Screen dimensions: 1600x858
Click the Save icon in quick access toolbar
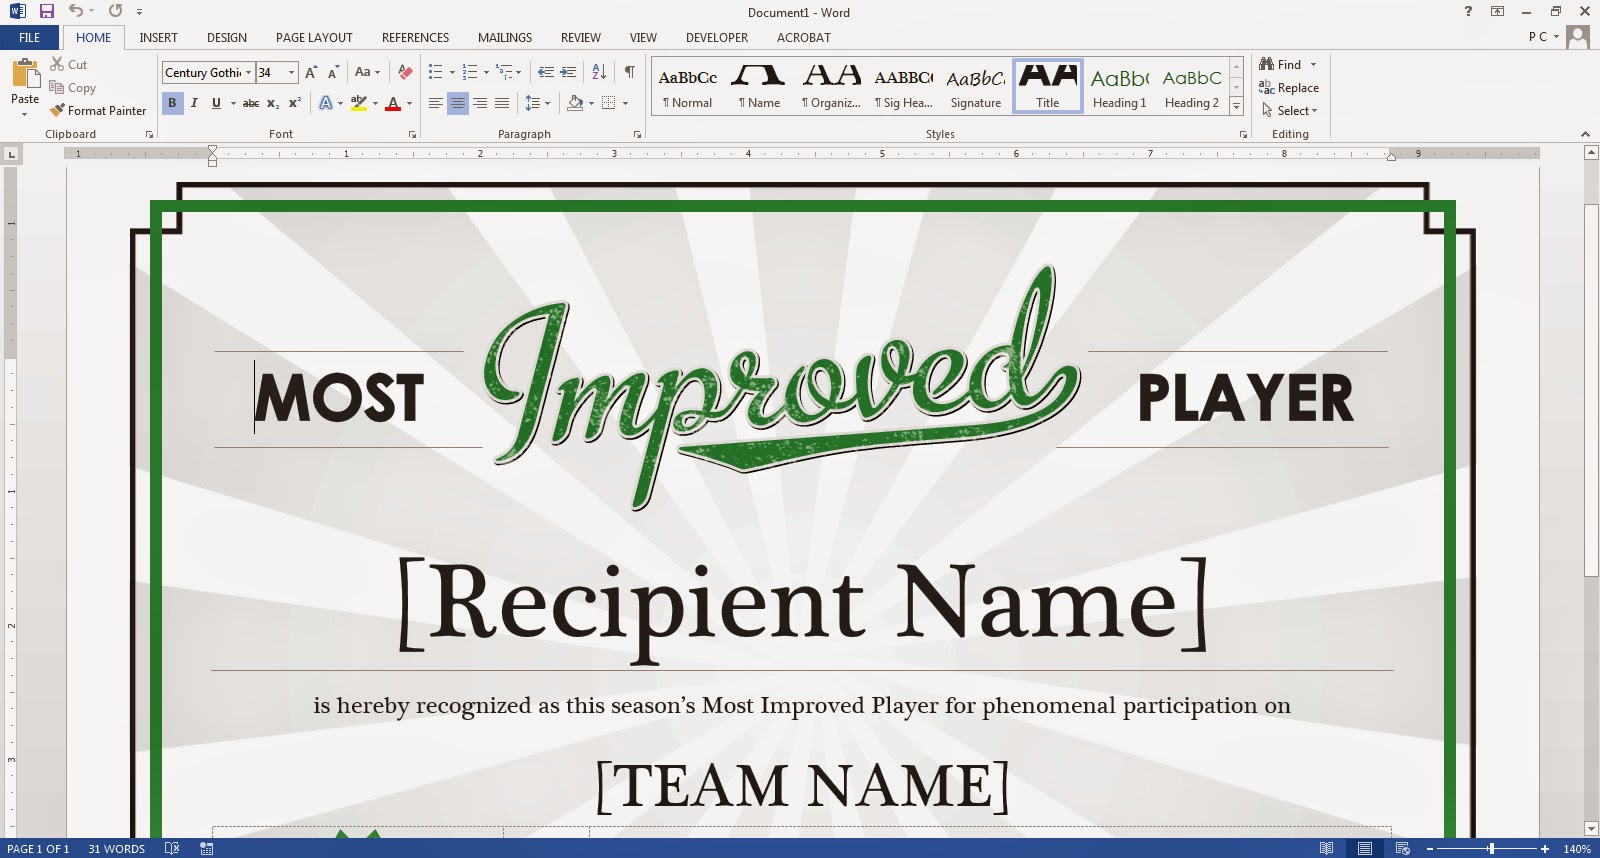46,11
